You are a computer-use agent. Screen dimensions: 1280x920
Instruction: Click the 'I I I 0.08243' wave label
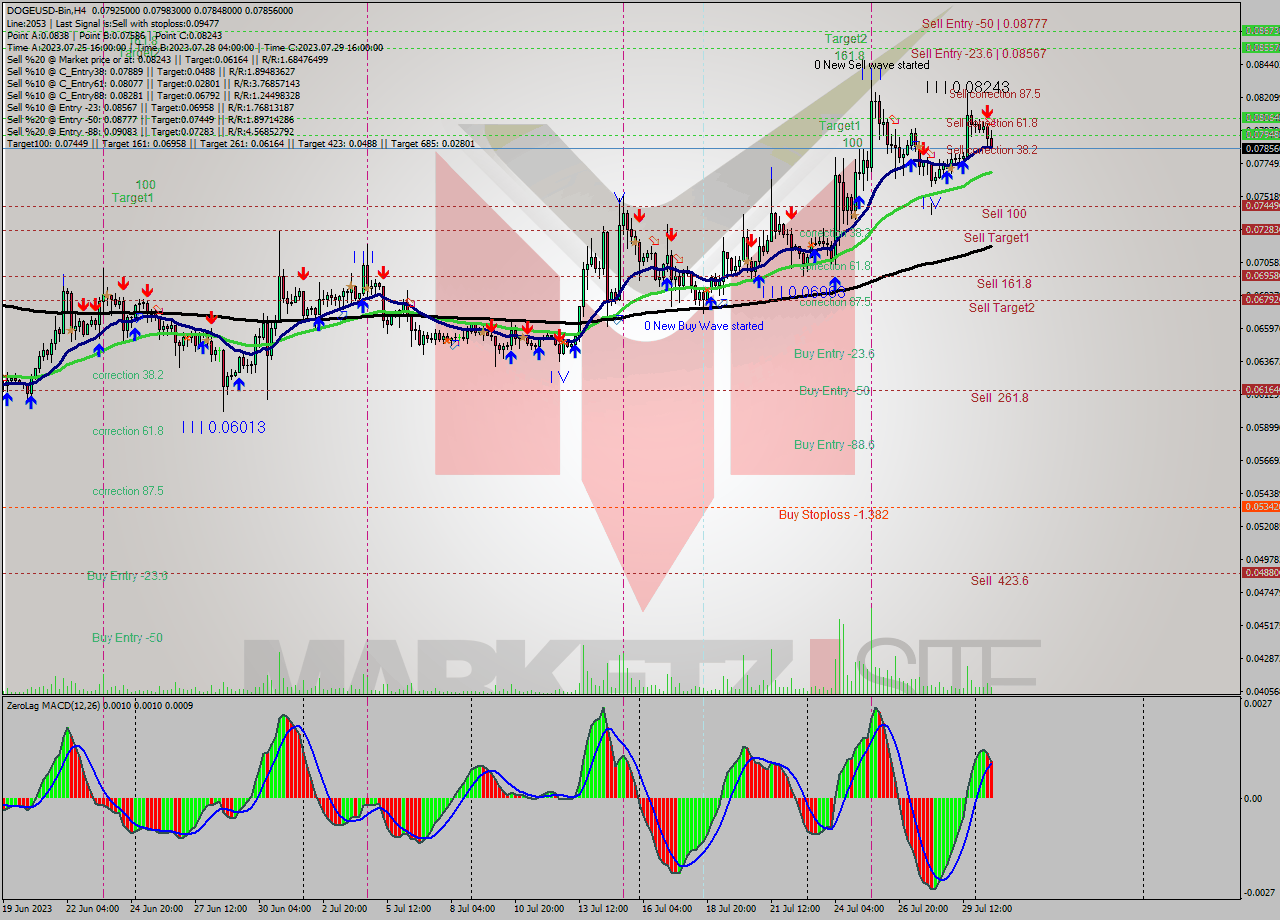coord(967,87)
